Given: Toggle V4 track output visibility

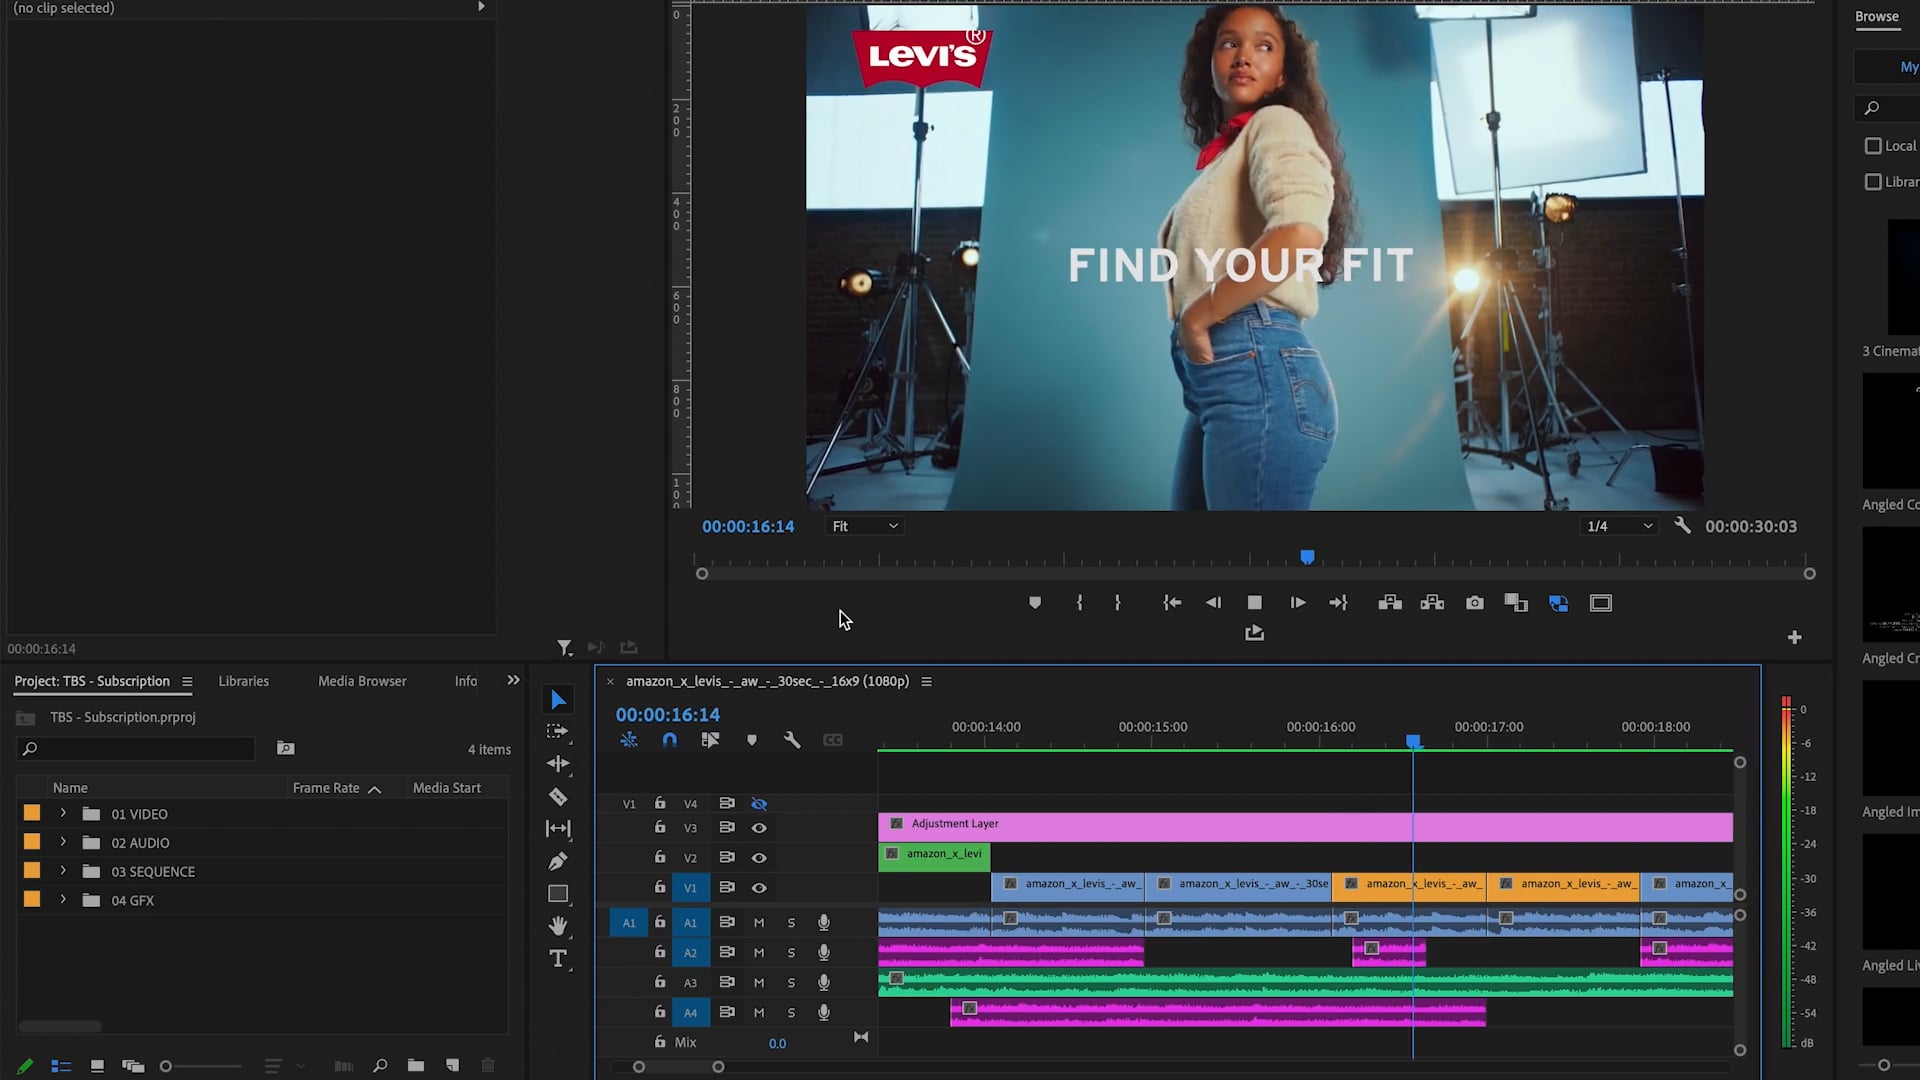Looking at the screenshot, I should pos(759,804).
